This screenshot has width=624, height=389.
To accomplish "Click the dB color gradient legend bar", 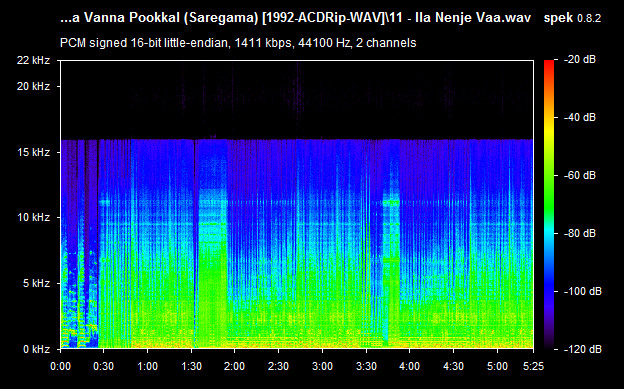I will (549, 205).
